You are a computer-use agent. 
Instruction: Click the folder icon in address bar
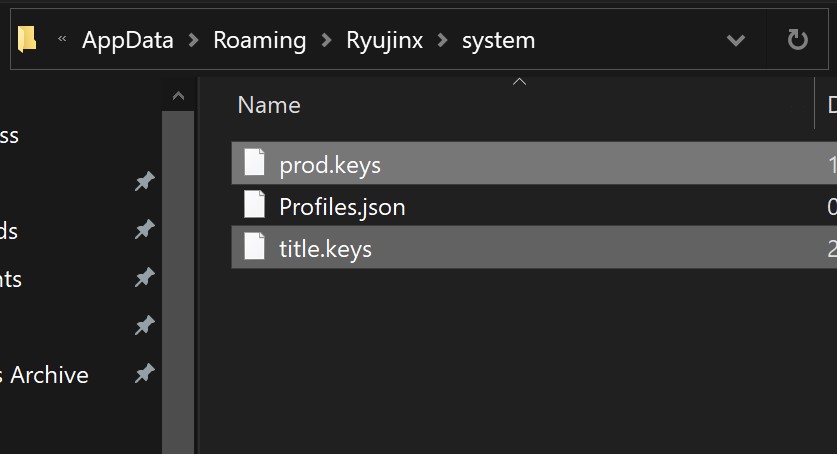[28, 39]
